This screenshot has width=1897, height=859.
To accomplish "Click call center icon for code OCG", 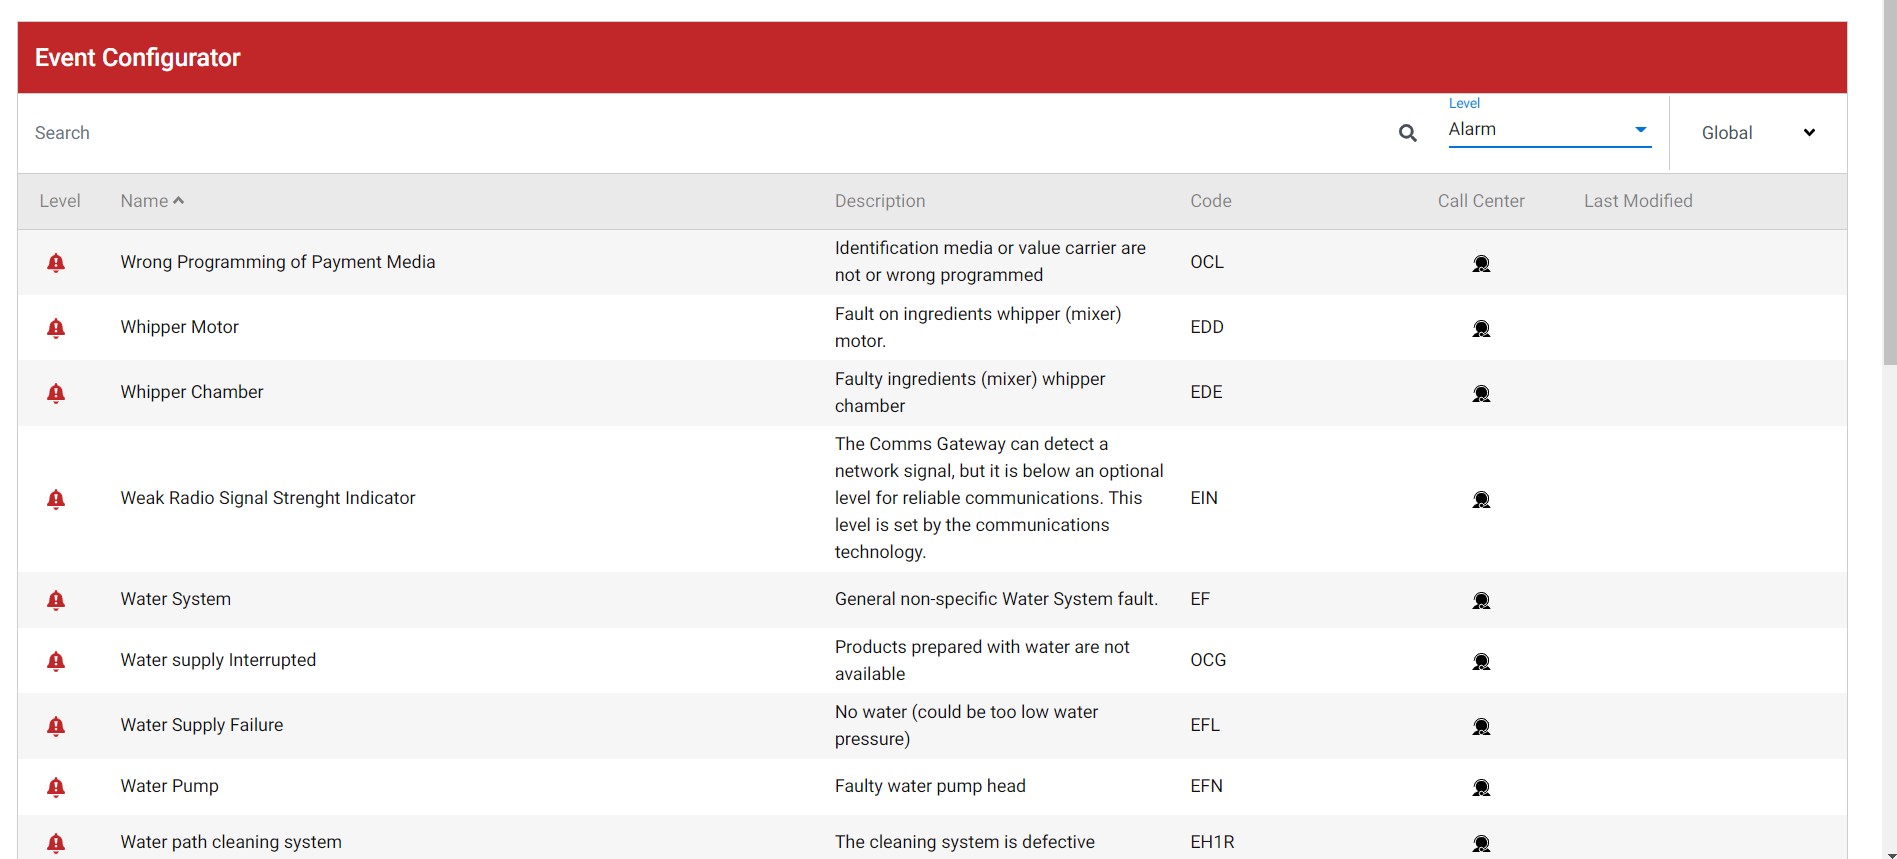I will (1481, 661).
